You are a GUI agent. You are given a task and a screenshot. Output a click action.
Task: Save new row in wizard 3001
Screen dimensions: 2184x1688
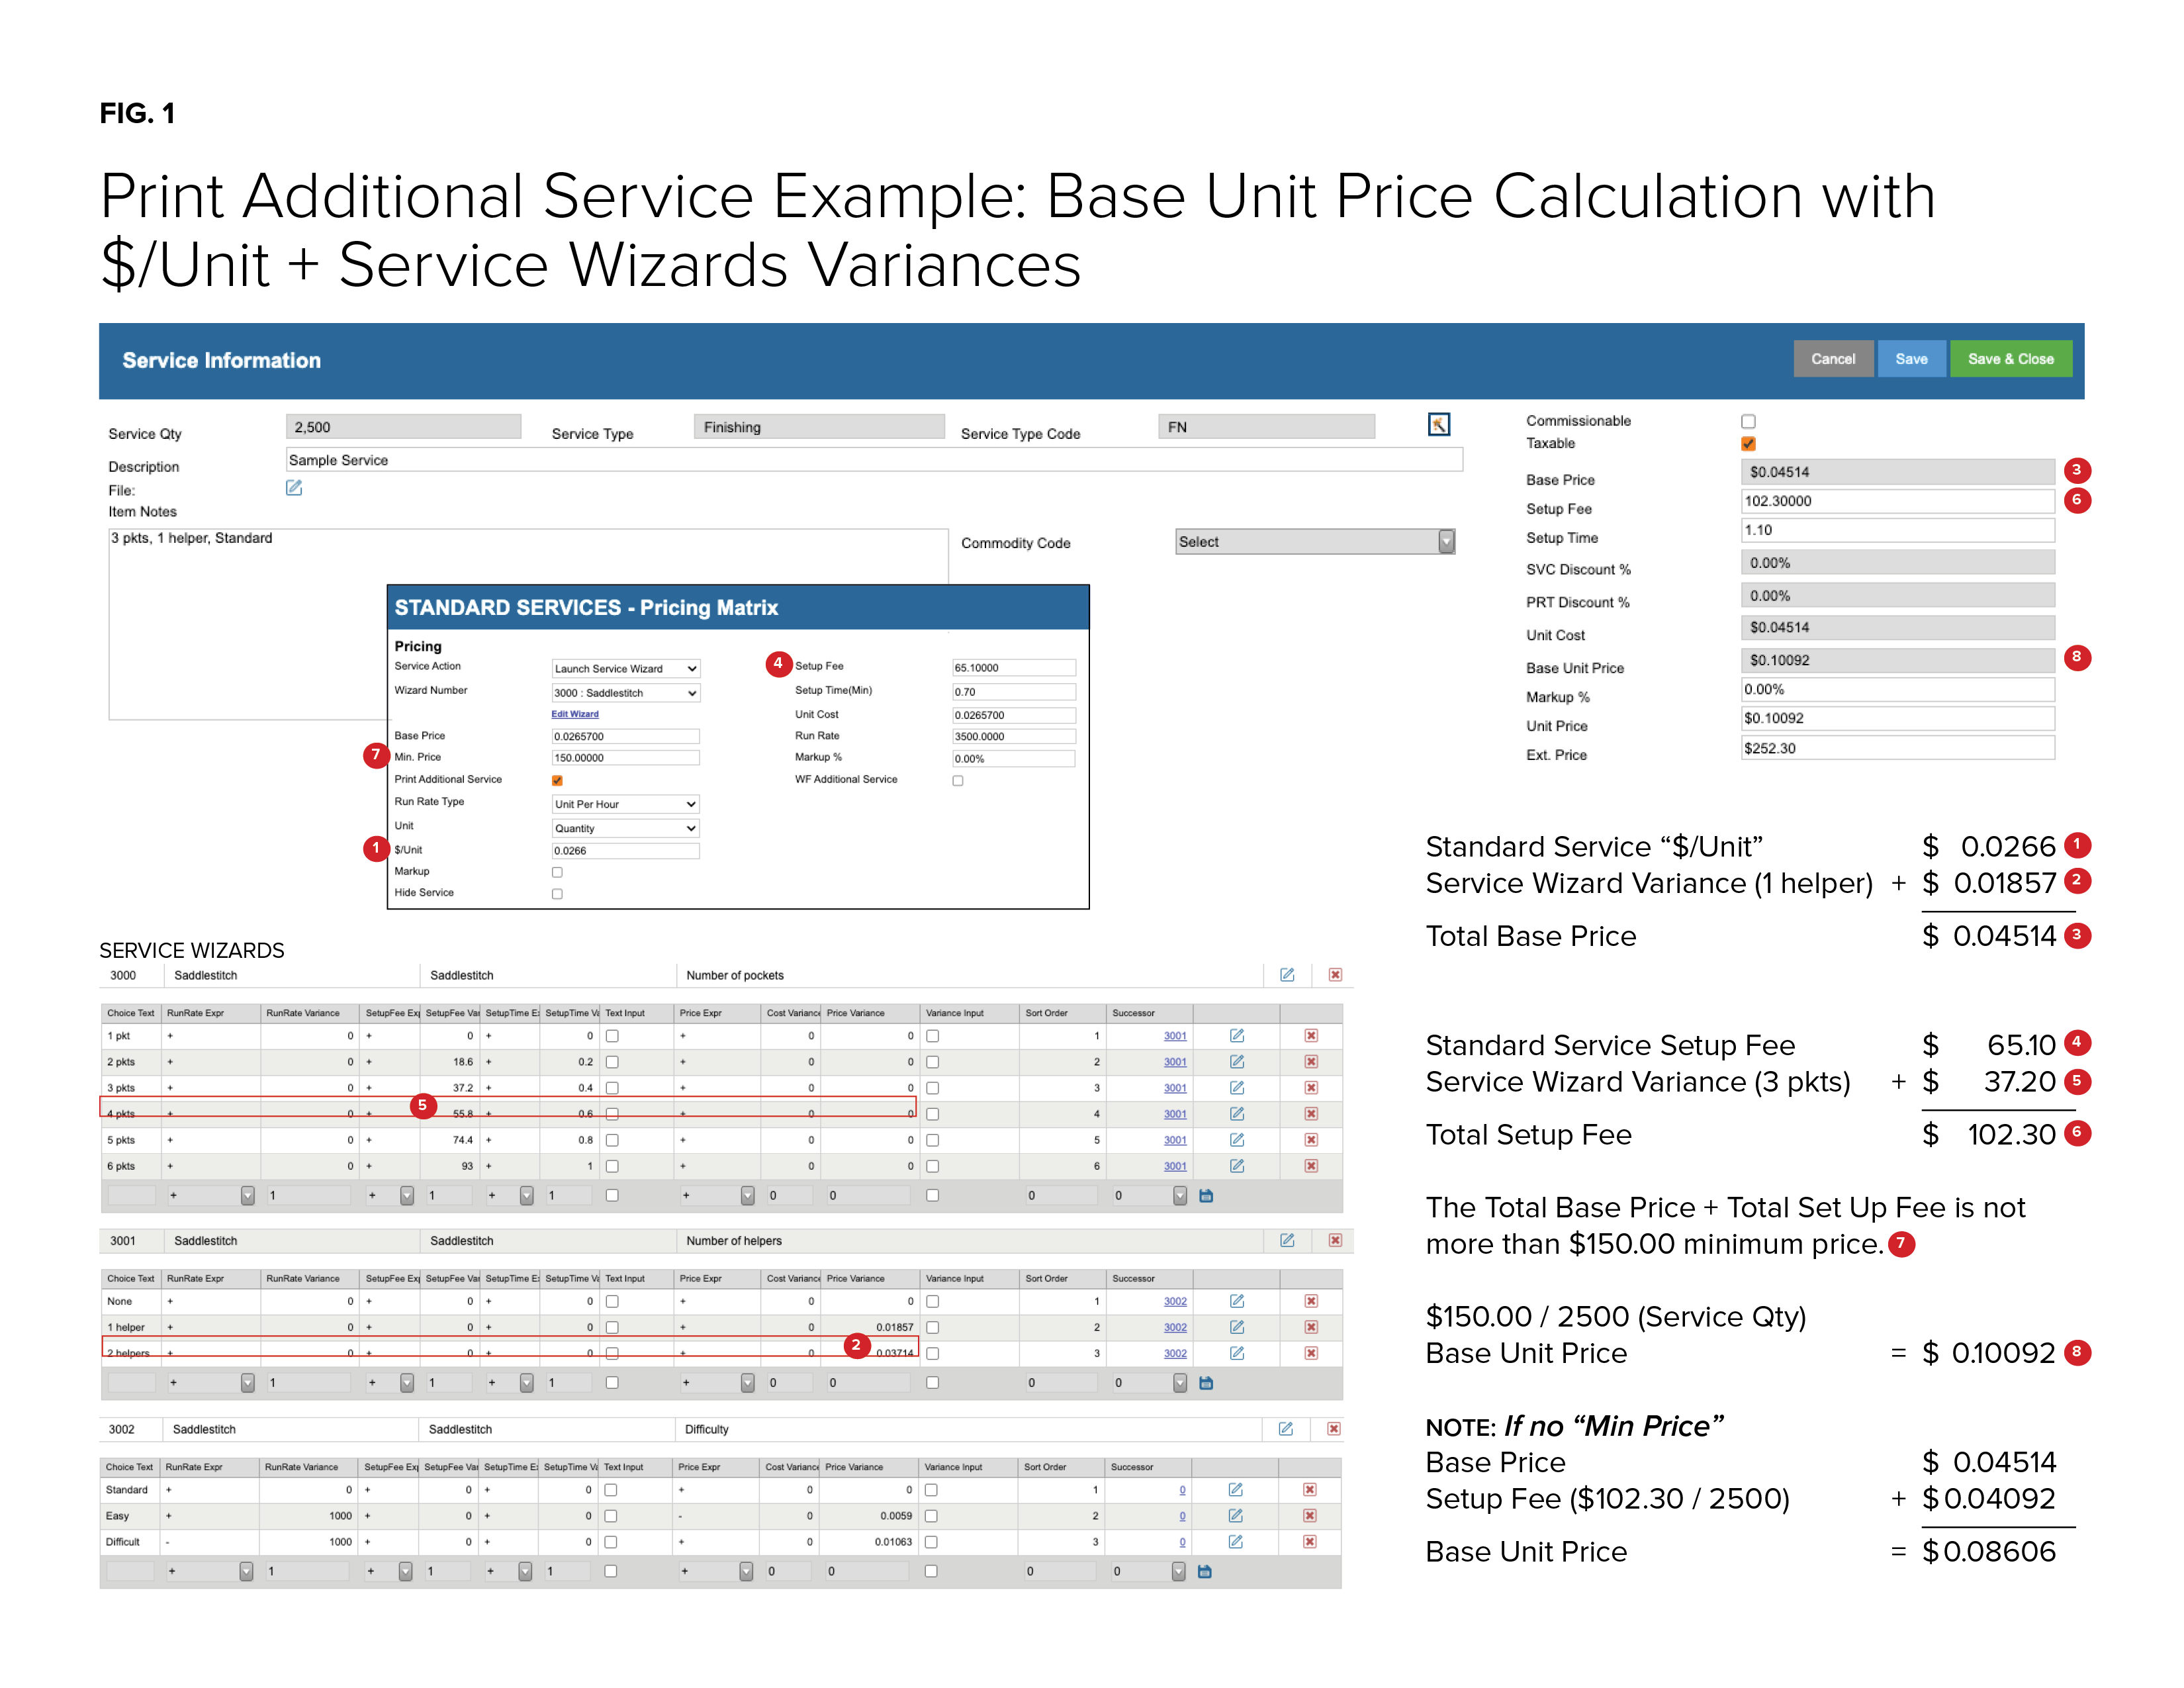(1206, 1383)
